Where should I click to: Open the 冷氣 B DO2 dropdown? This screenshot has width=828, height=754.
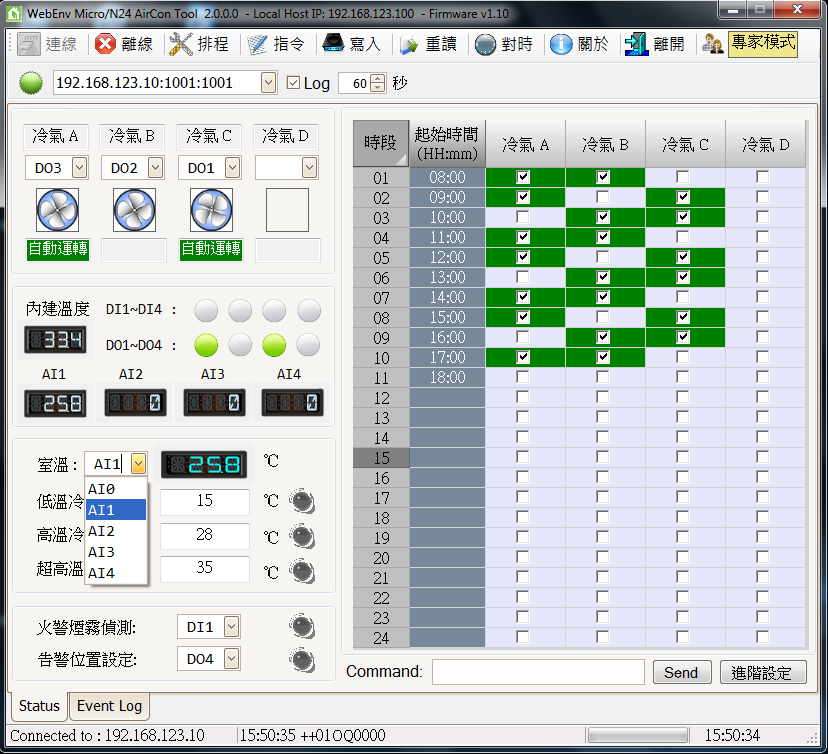point(155,168)
